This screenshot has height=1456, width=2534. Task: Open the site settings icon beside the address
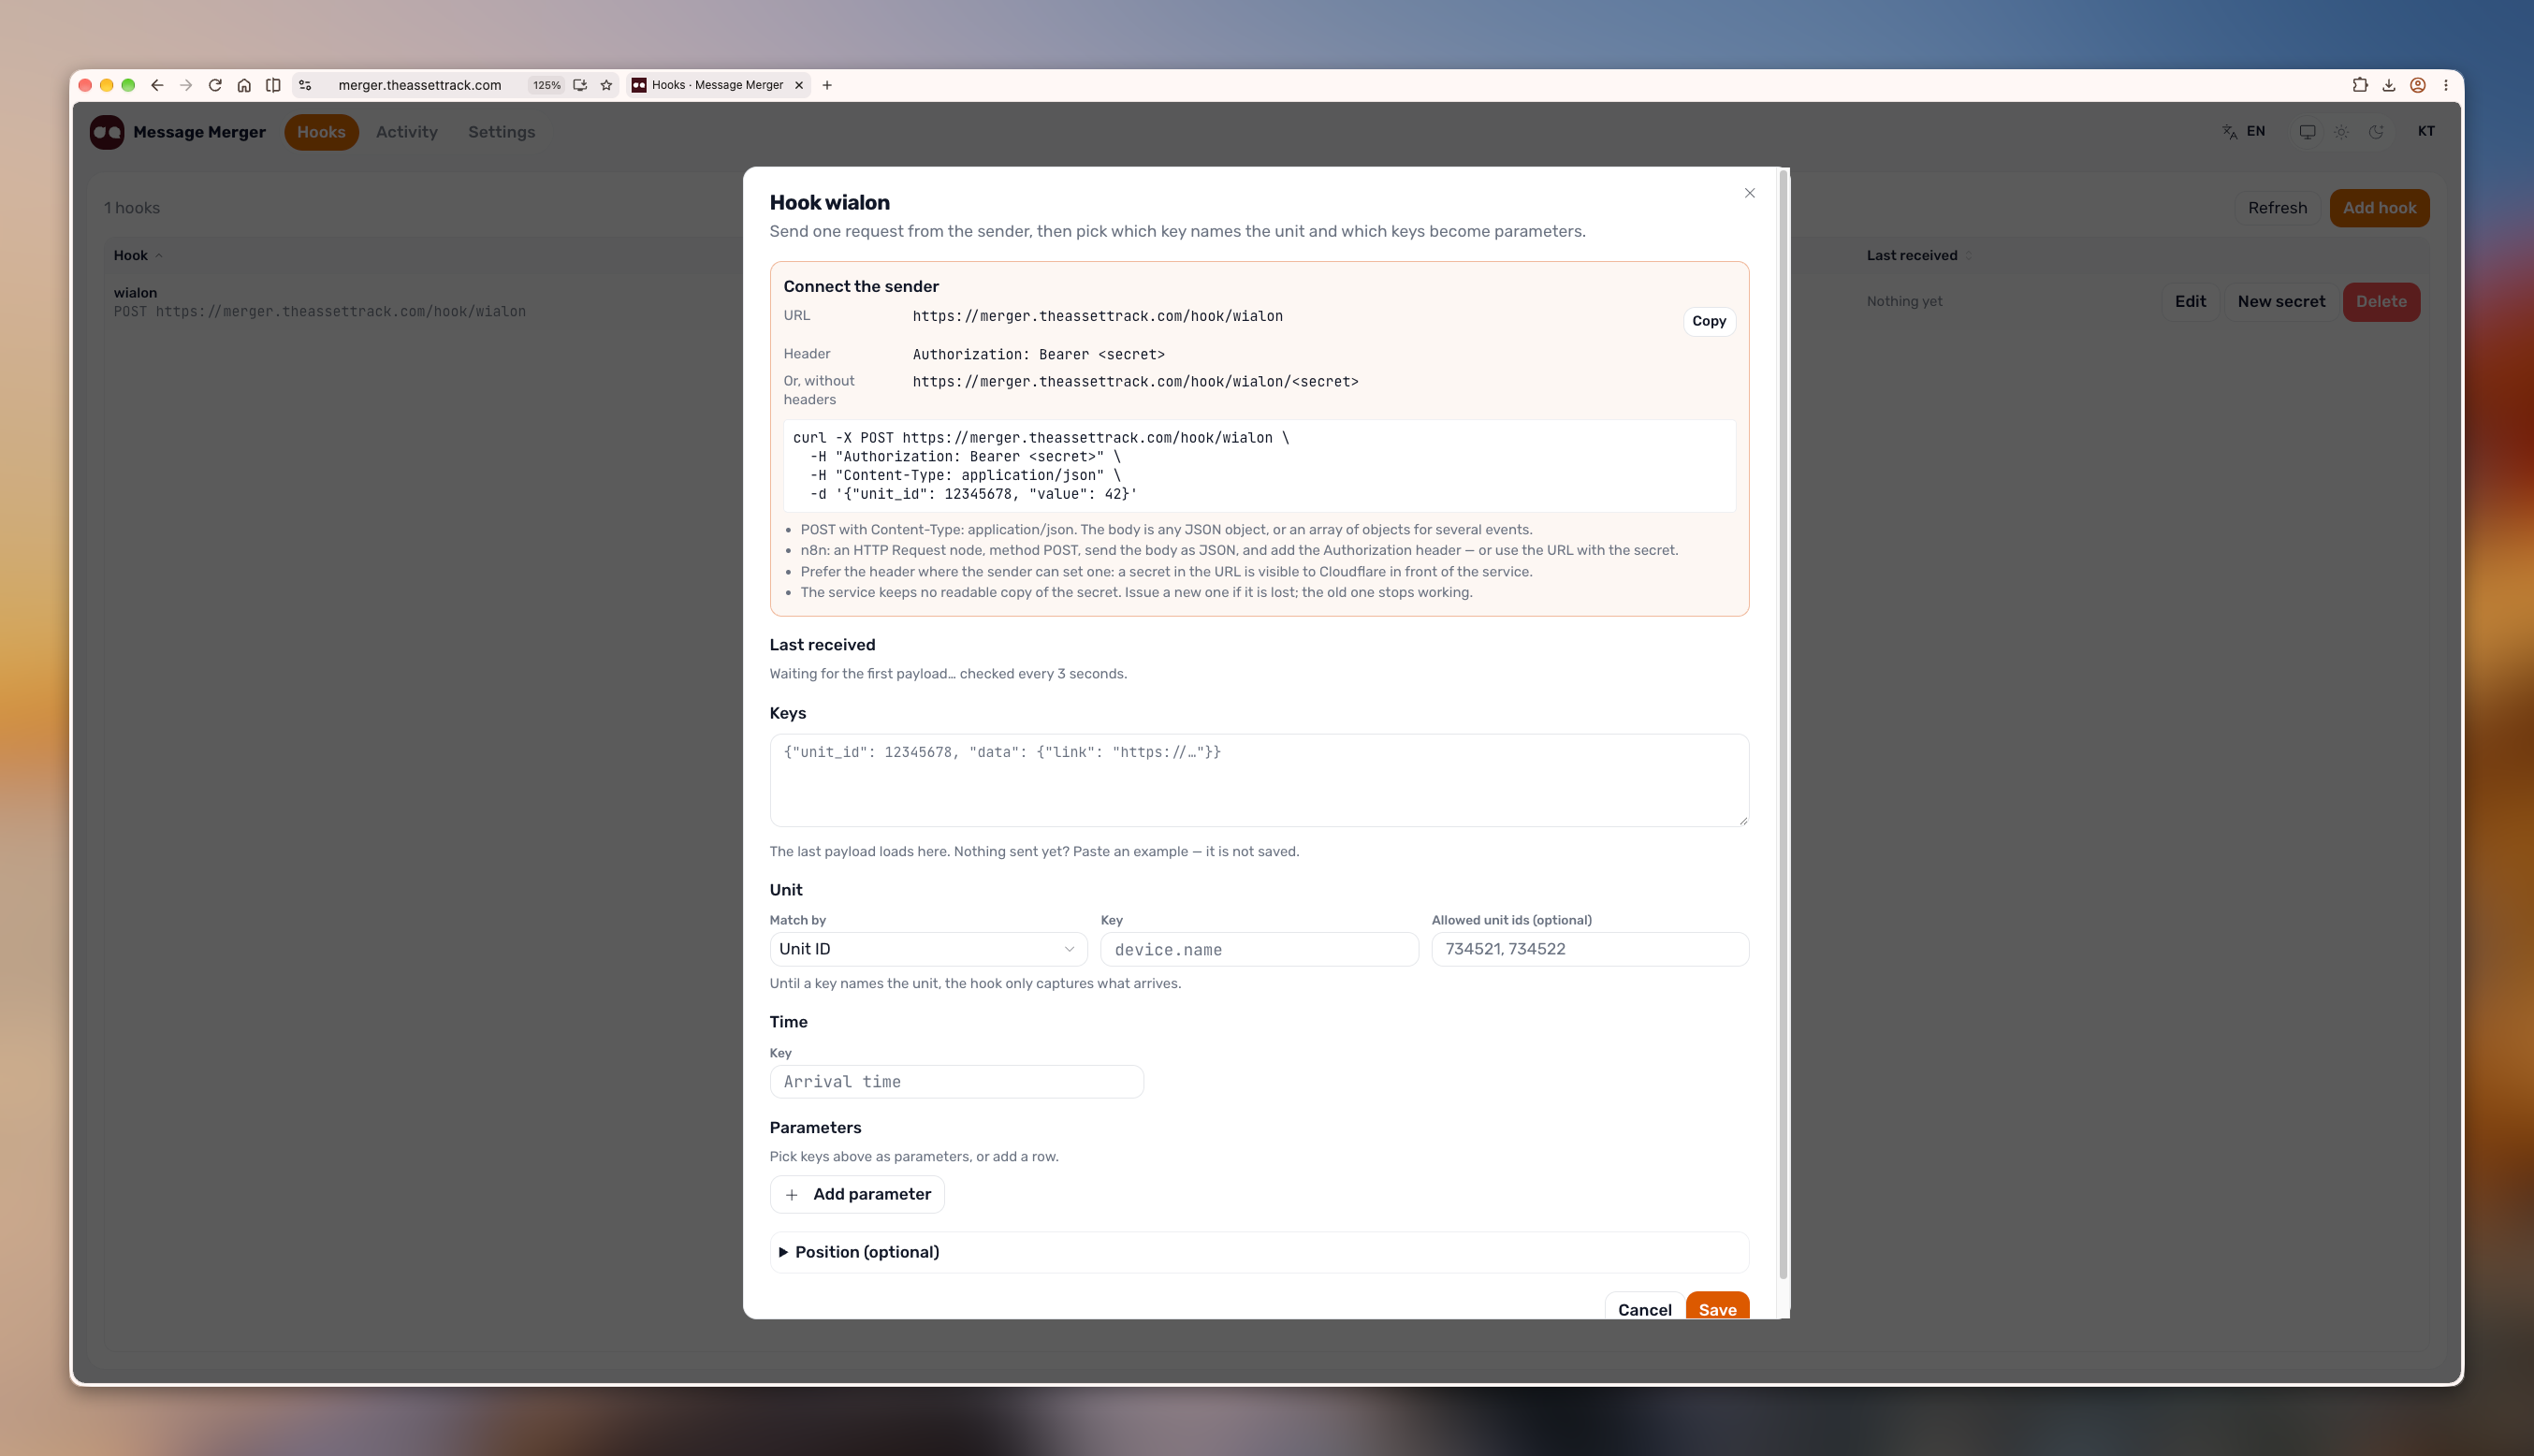pos(305,85)
